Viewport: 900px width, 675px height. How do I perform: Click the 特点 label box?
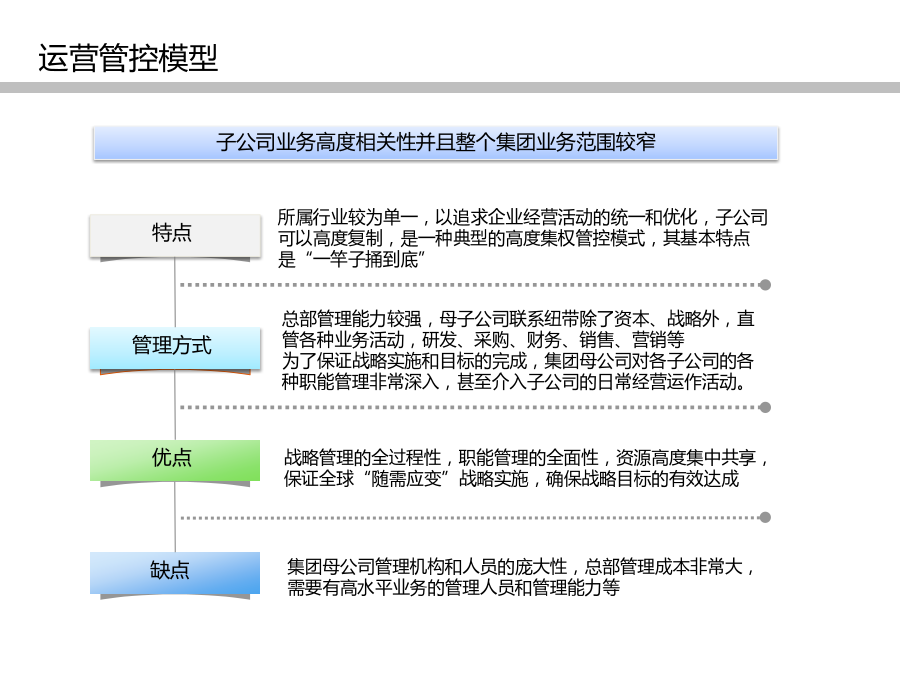(x=174, y=235)
